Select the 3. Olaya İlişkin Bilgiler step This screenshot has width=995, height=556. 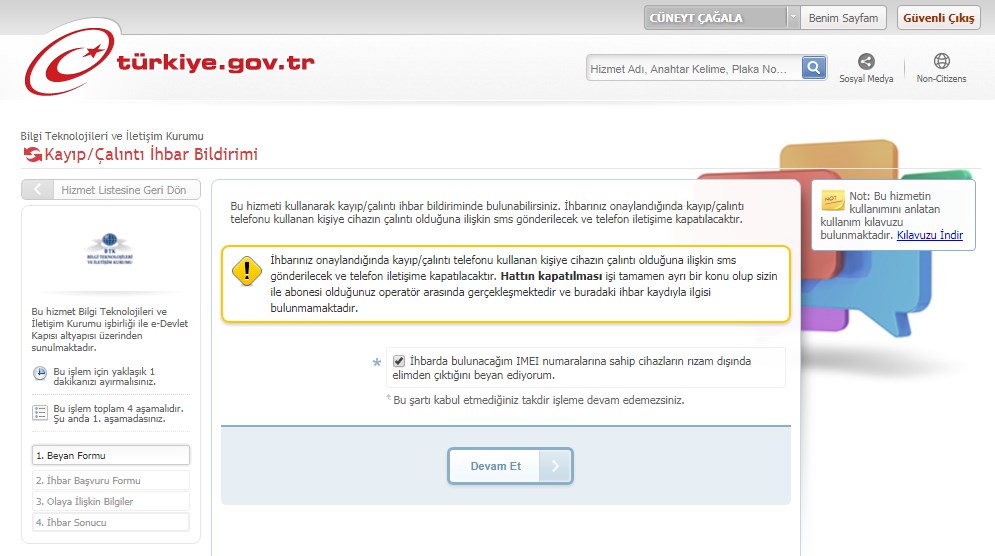pyautogui.click(x=110, y=501)
